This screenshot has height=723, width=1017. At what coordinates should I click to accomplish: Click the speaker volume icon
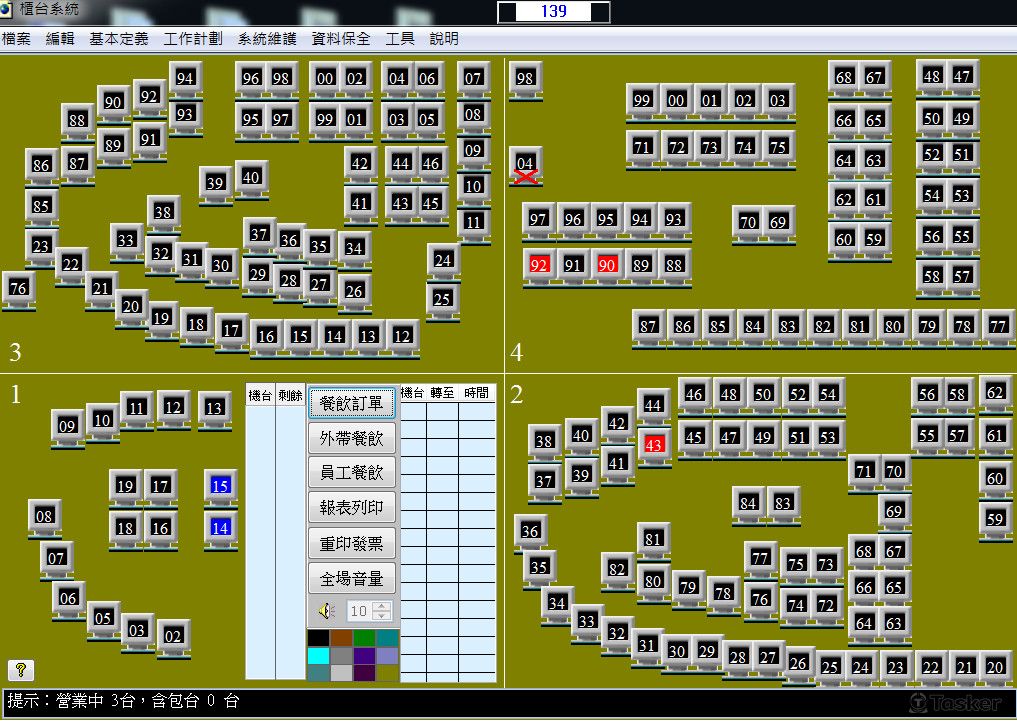click(x=325, y=610)
